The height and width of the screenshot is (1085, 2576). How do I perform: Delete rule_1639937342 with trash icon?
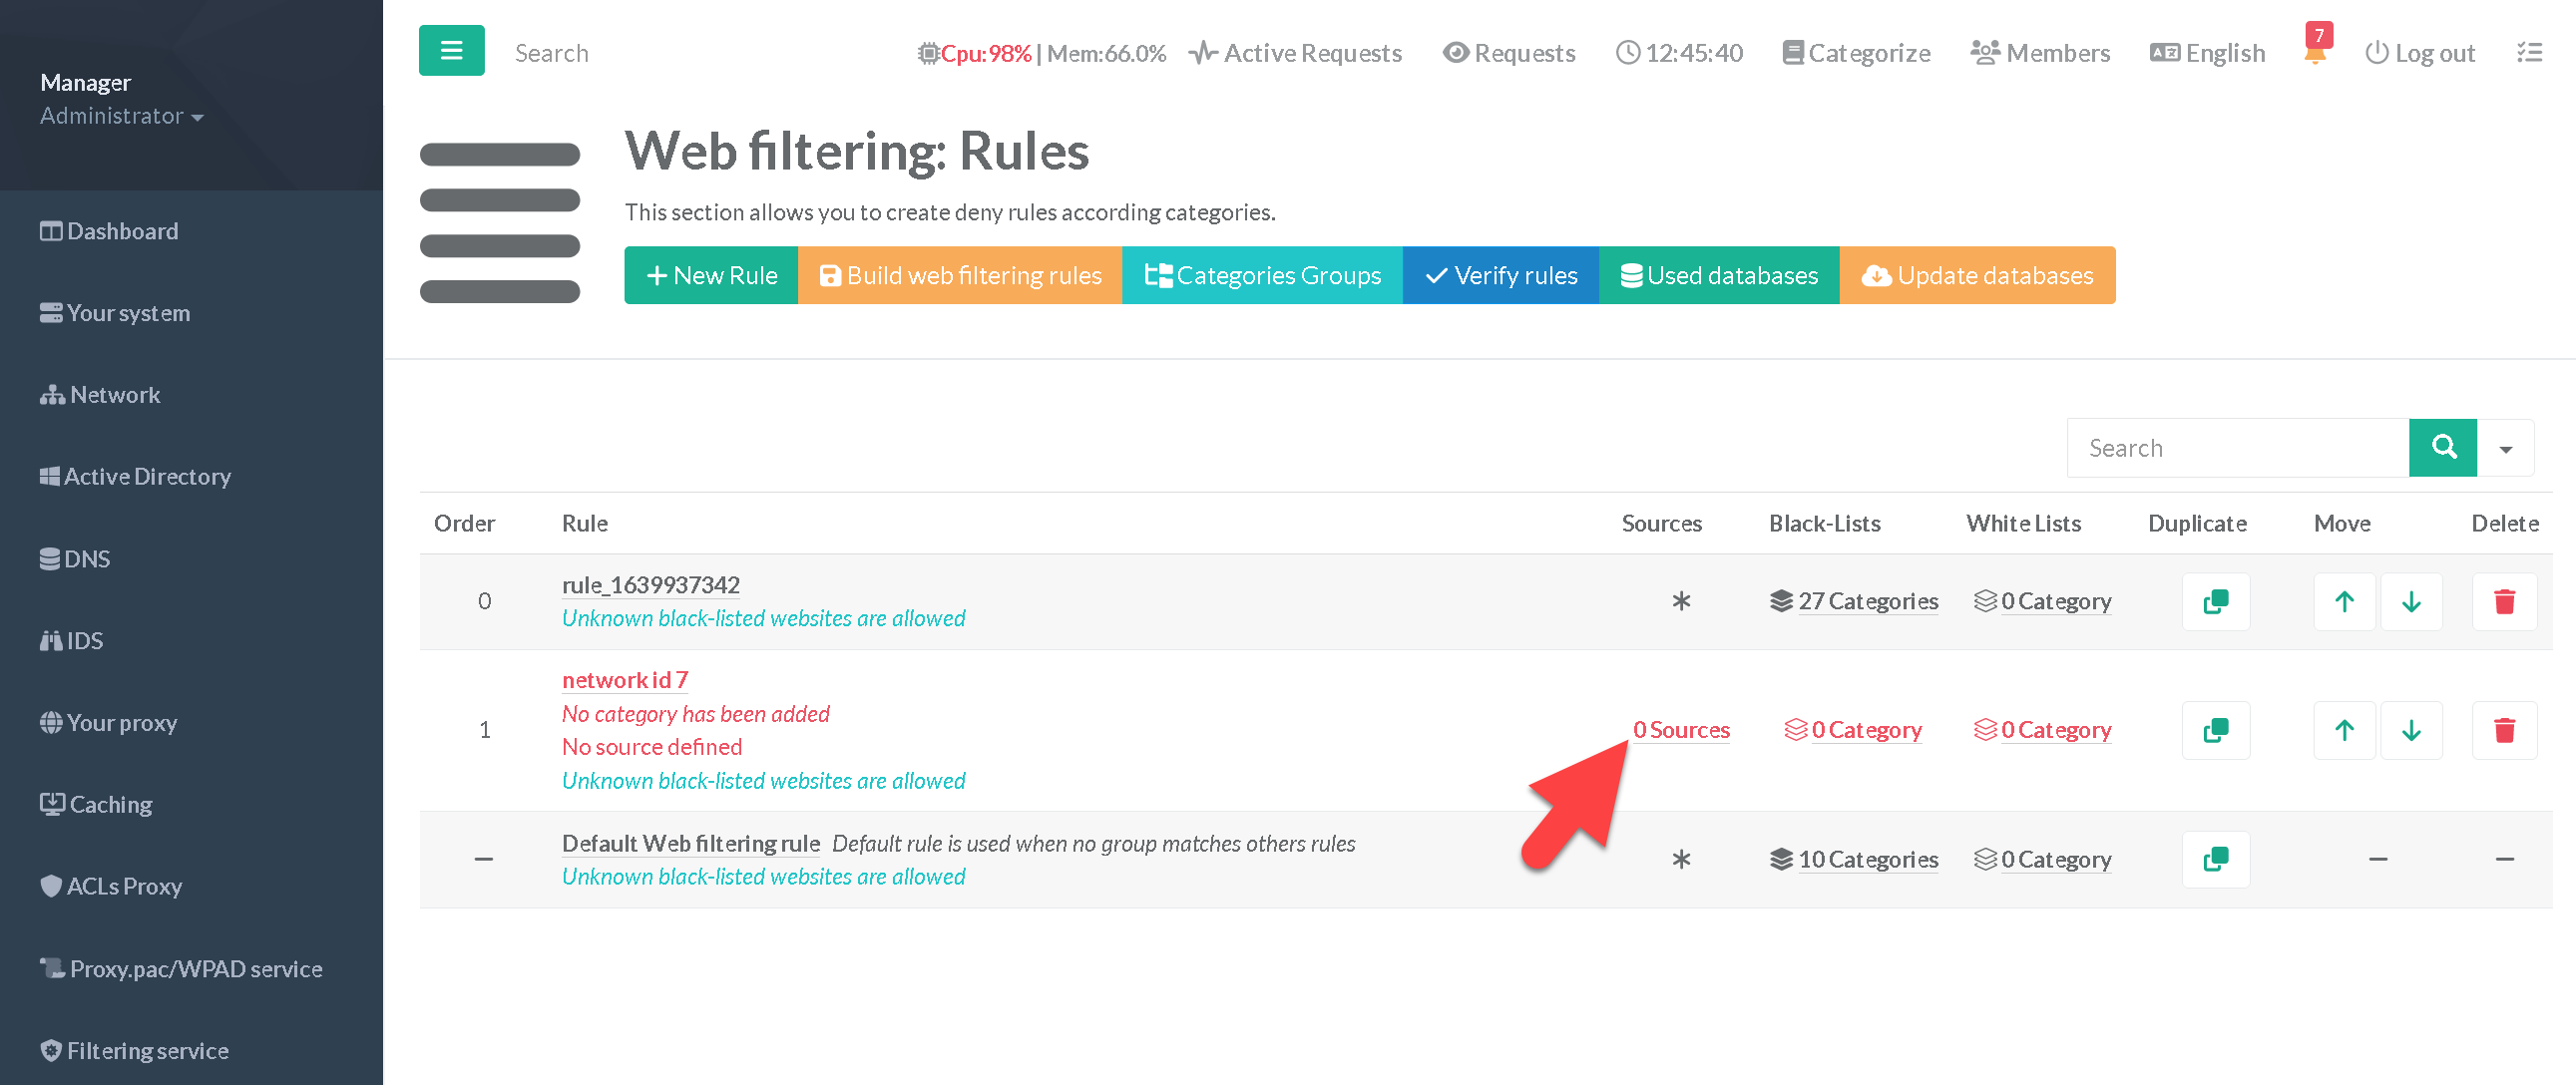coord(2504,602)
